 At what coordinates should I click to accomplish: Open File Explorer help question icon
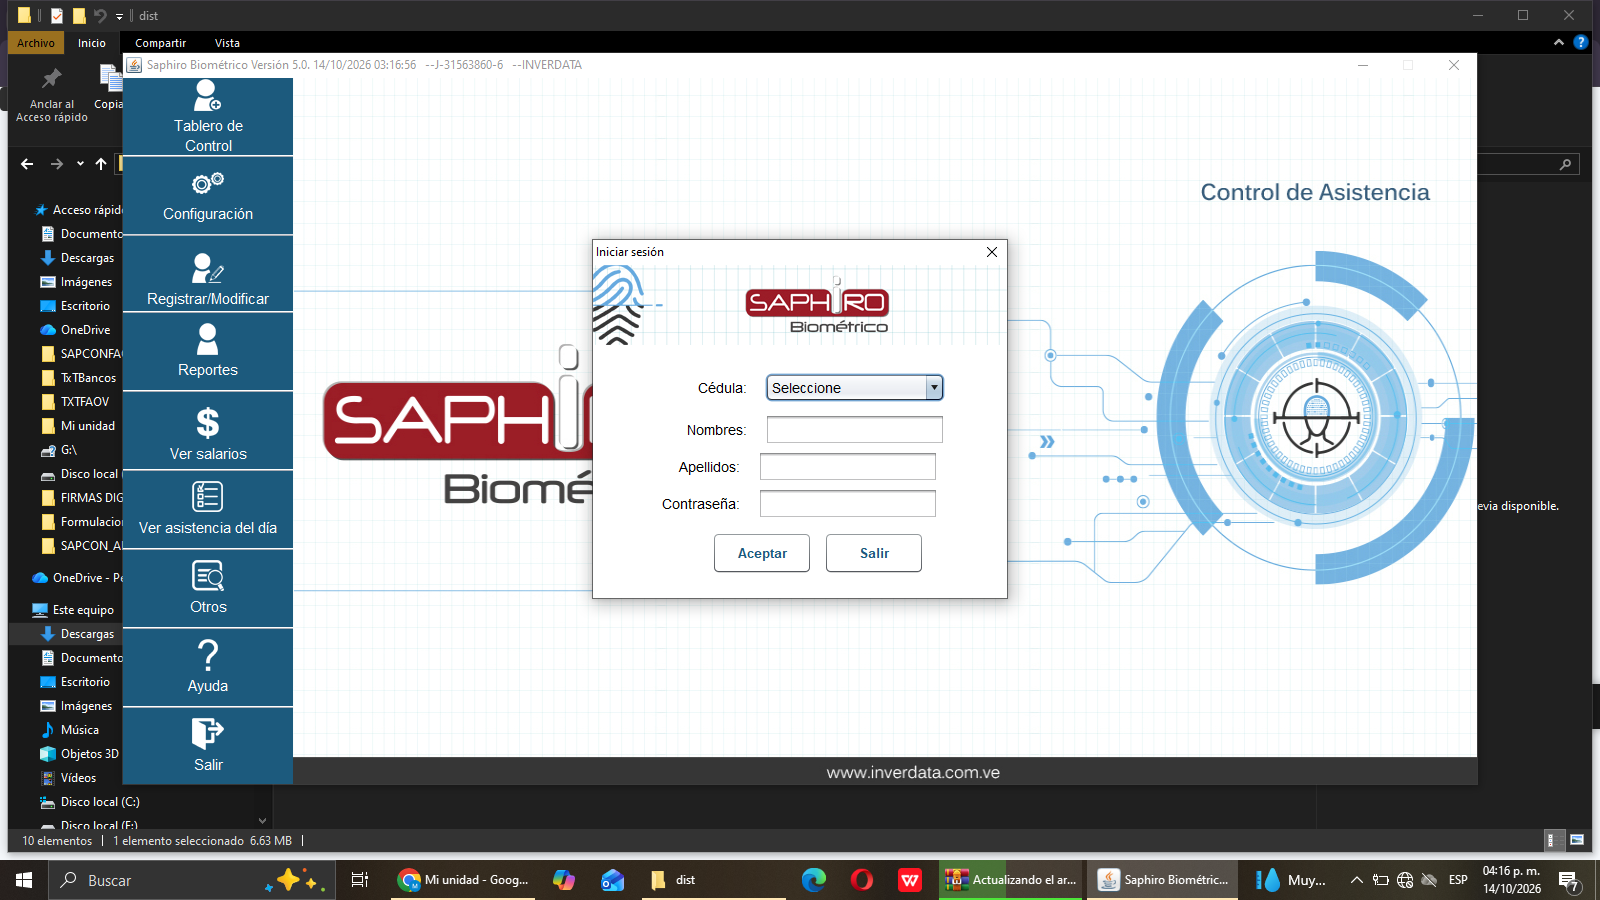pyautogui.click(x=1581, y=42)
